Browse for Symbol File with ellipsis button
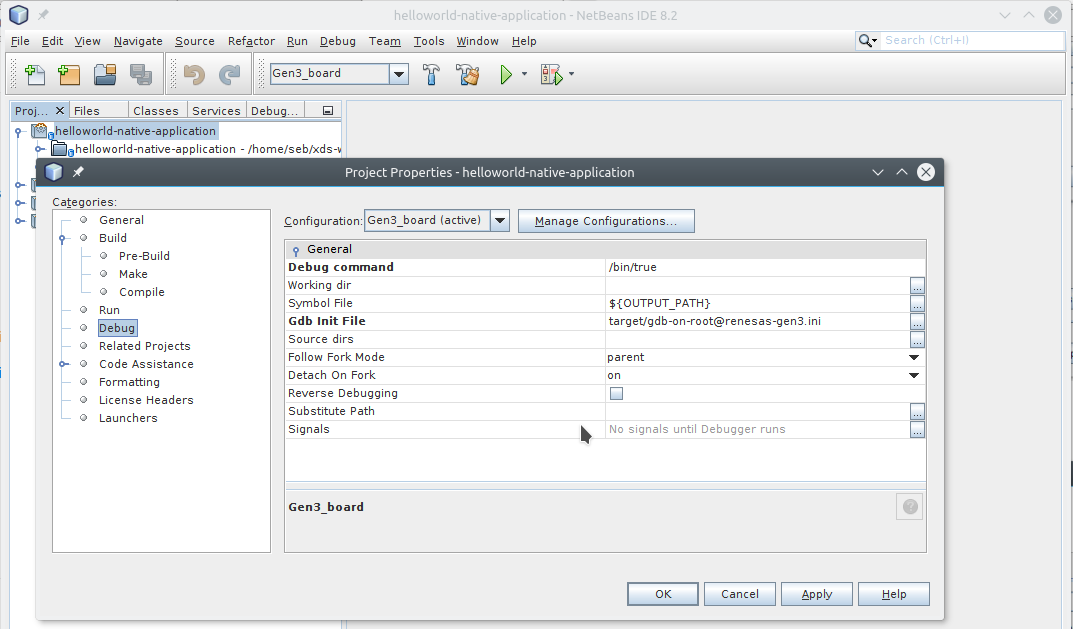This screenshot has height=629, width=1073. click(x=917, y=303)
